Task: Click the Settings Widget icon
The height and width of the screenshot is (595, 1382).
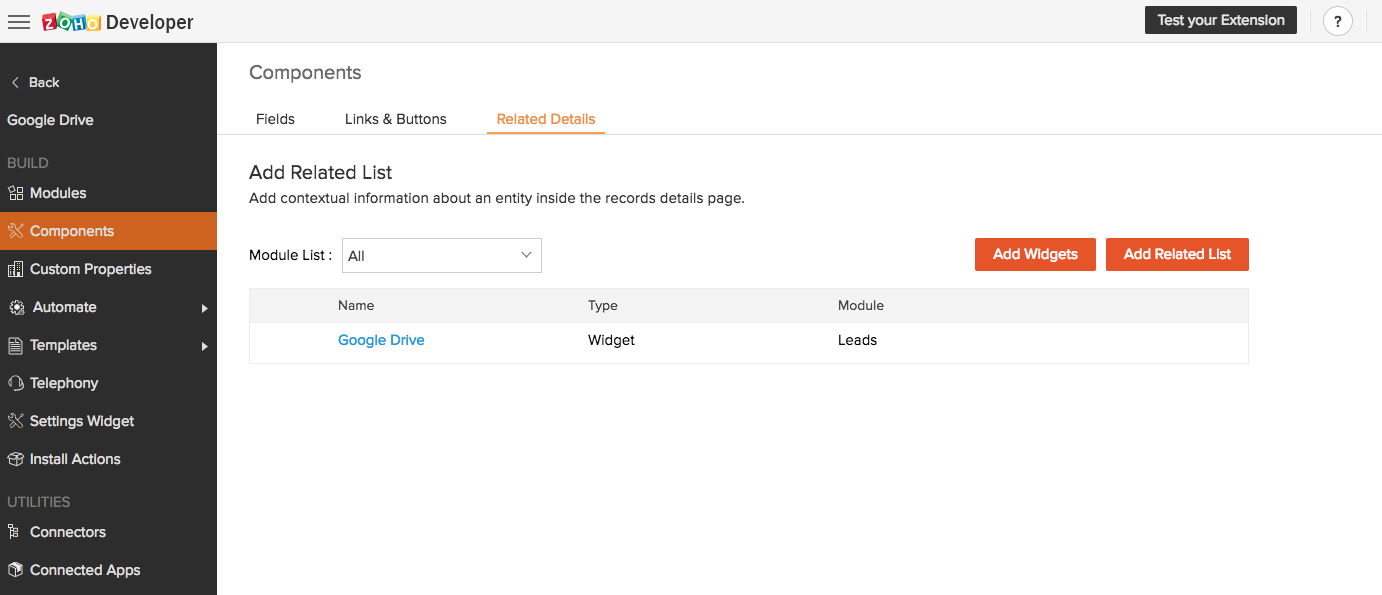Action: point(15,421)
